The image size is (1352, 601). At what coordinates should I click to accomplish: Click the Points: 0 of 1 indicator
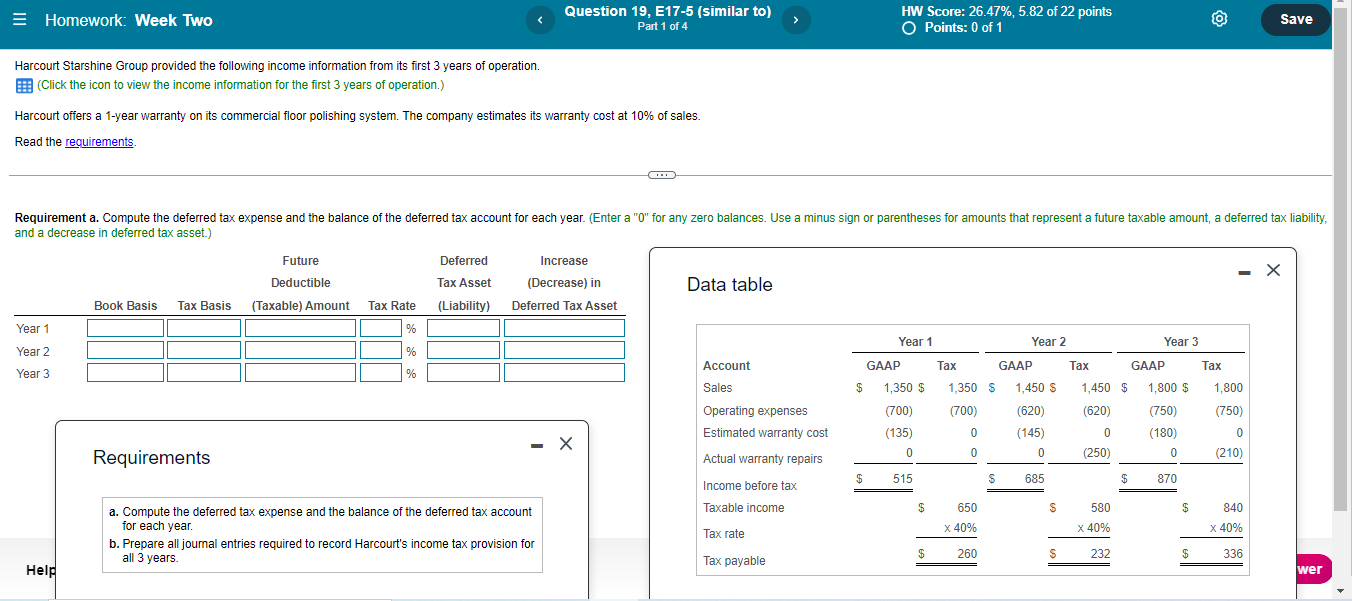pyautogui.click(x=952, y=28)
